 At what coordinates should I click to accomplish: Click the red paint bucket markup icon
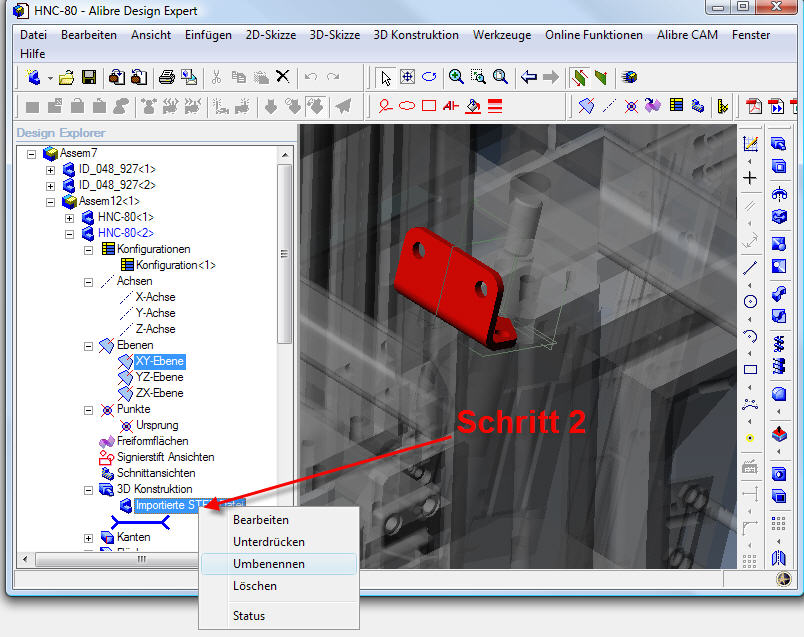pyautogui.click(x=473, y=106)
